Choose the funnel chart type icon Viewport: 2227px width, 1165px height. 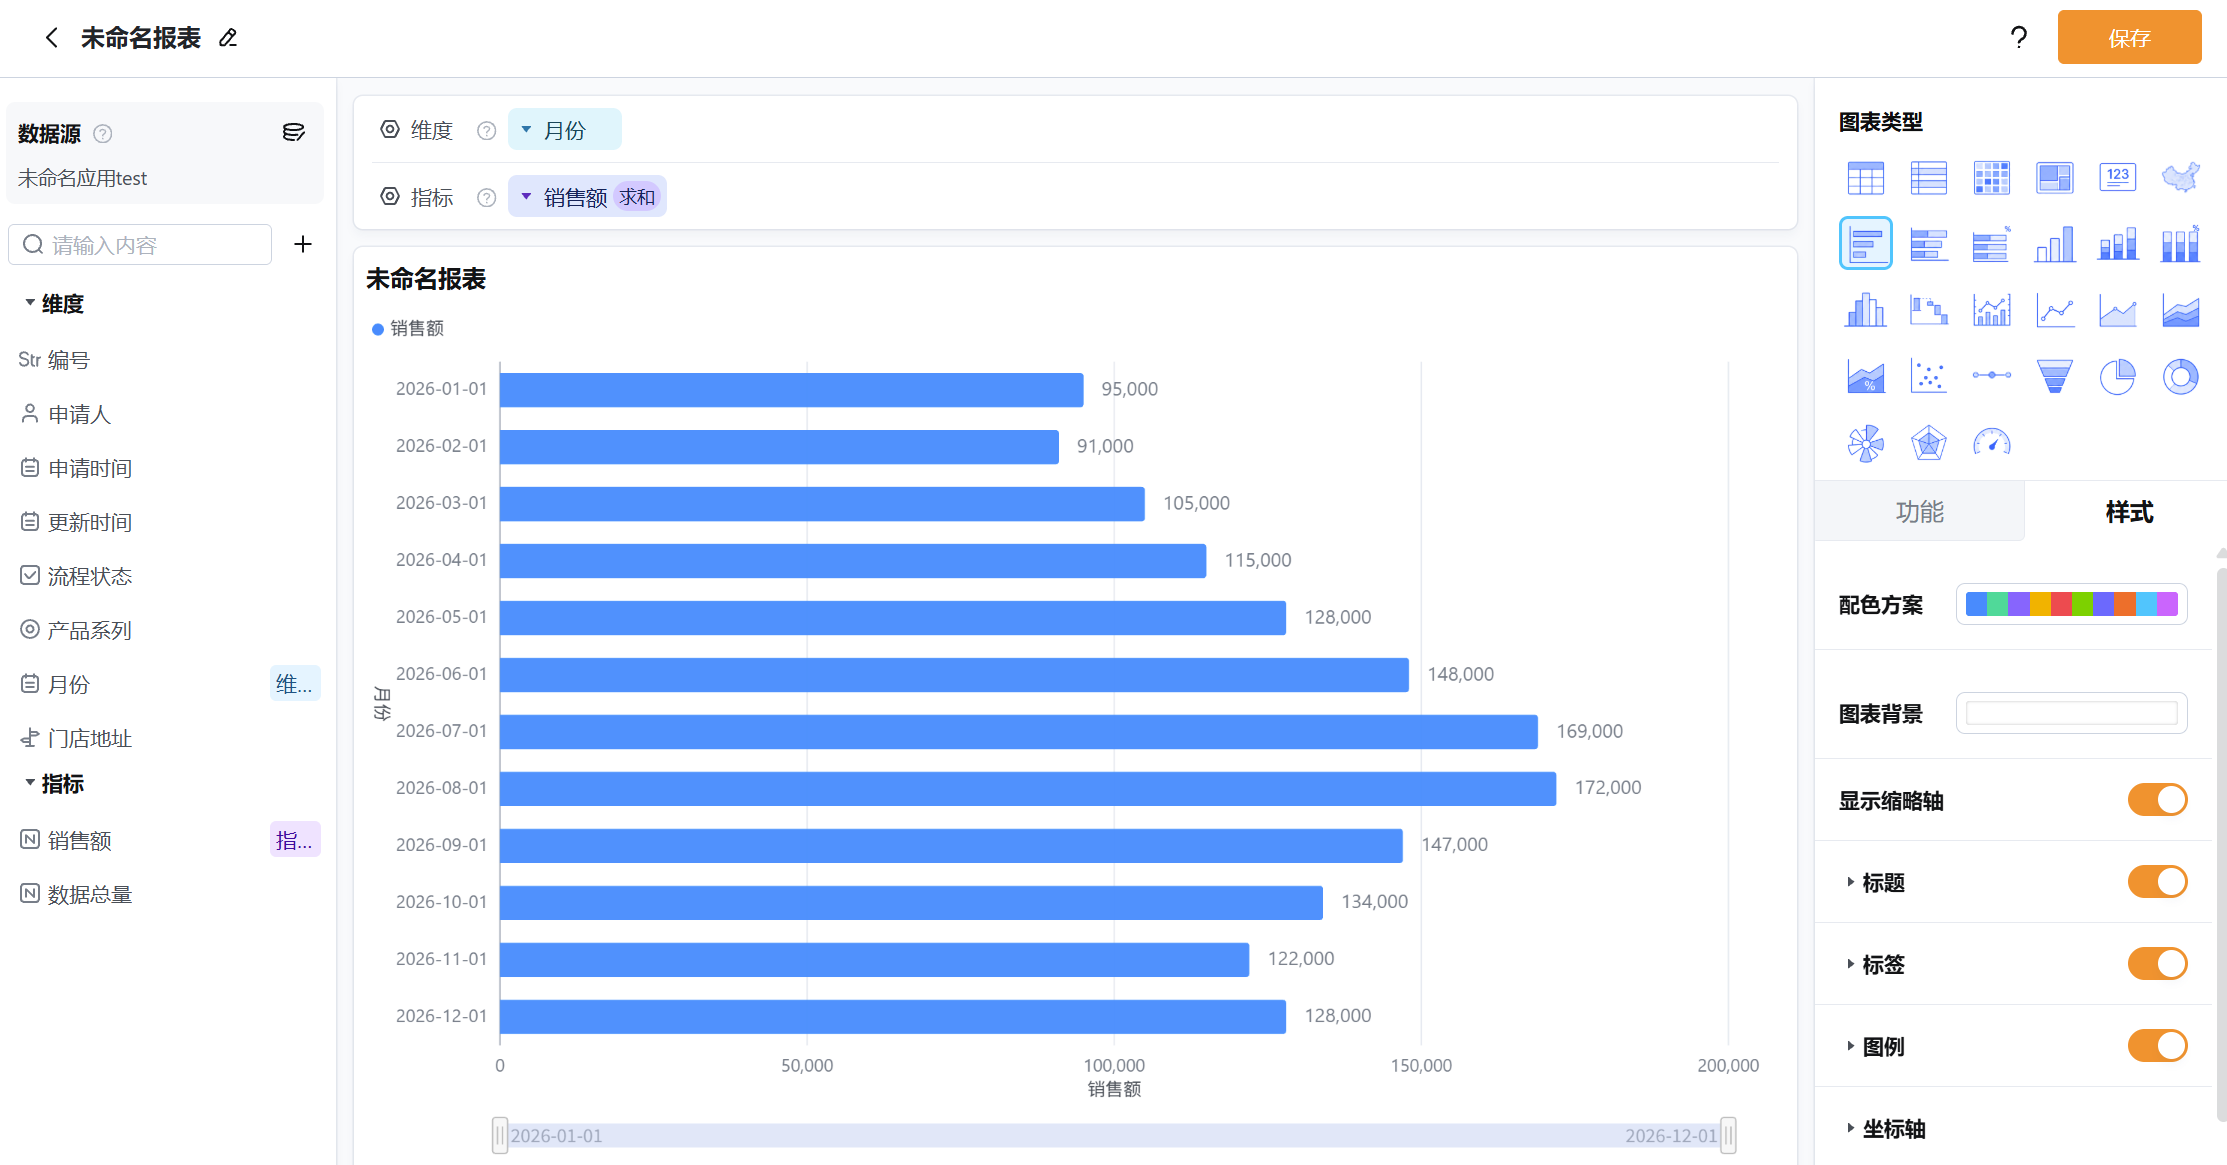(2054, 377)
